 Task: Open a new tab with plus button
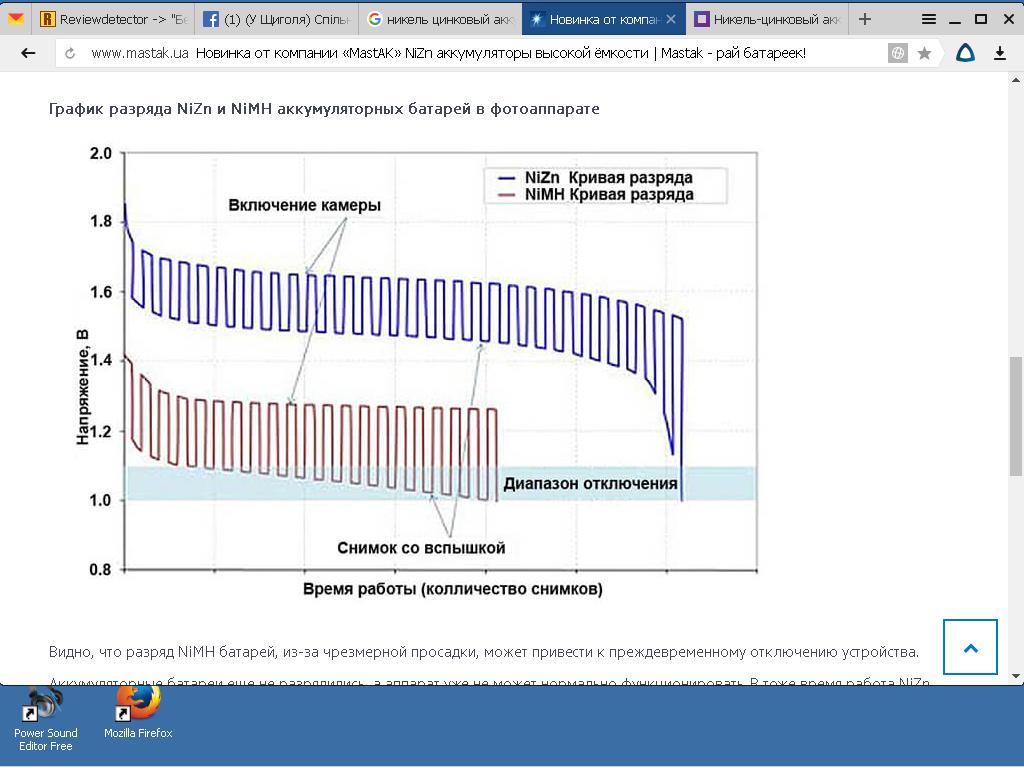pyautogui.click(x=865, y=19)
